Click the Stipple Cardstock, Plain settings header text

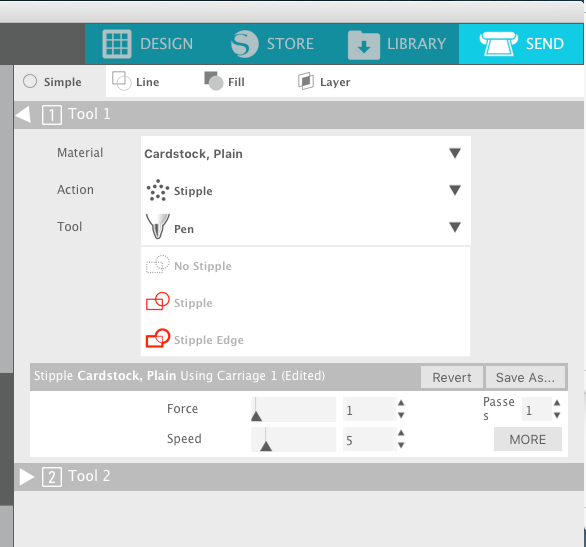click(179, 376)
